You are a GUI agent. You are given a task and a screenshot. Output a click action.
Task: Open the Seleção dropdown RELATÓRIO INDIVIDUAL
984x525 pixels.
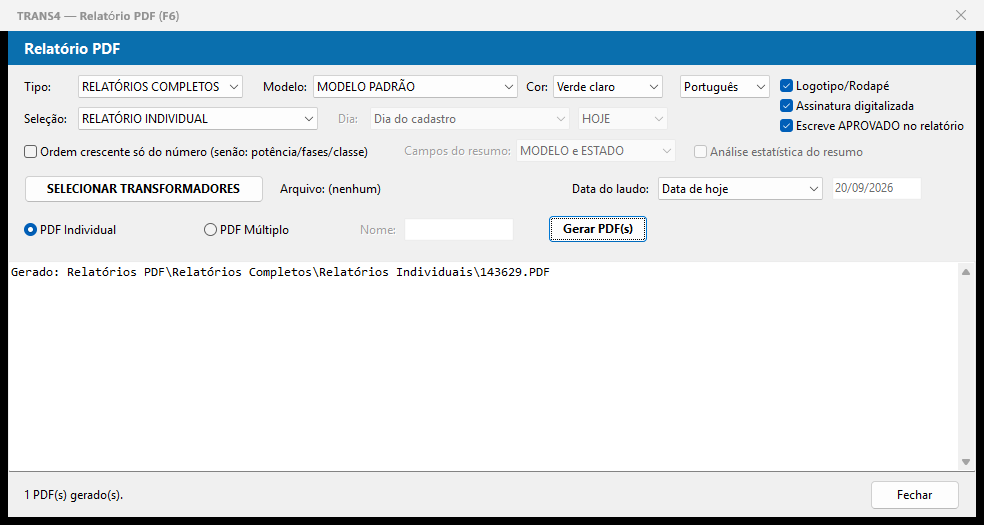click(x=198, y=119)
